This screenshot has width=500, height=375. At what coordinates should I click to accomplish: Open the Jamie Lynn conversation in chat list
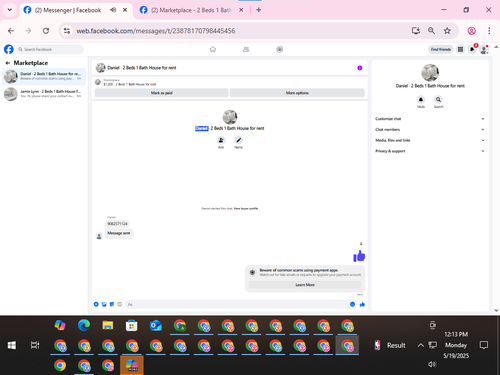pyautogui.click(x=44, y=94)
